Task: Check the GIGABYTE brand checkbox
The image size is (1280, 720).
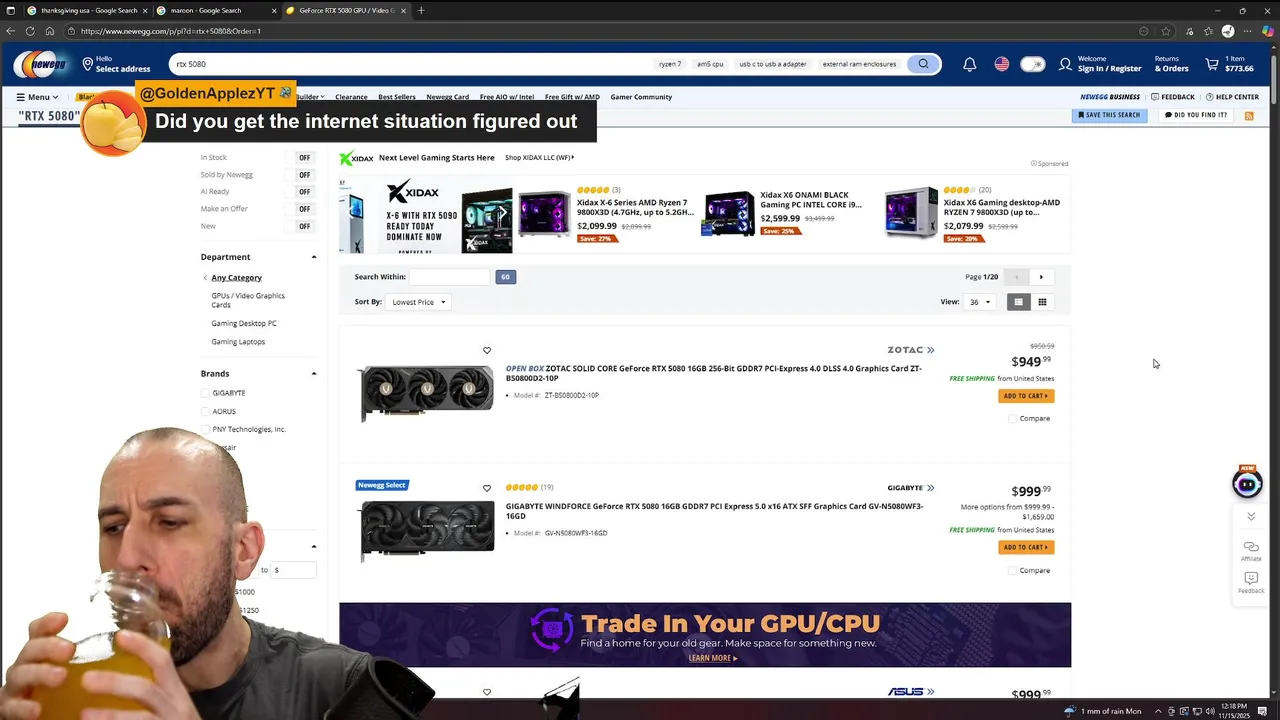Action: pos(205,393)
